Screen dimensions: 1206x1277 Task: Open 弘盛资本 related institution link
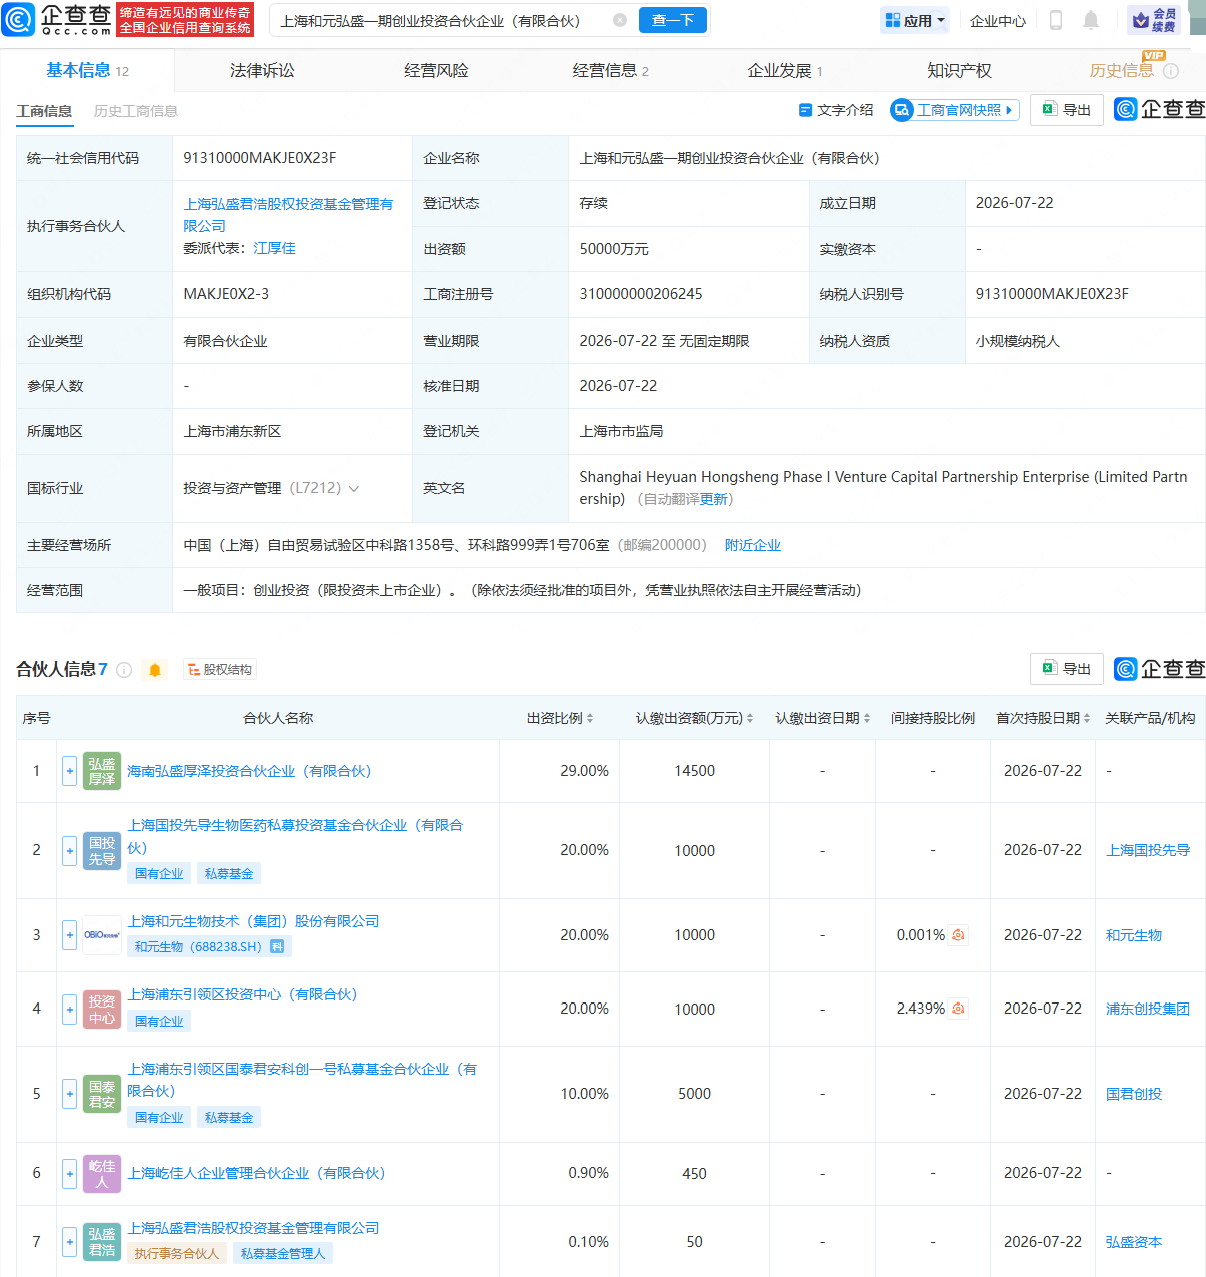(x=1134, y=1242)
